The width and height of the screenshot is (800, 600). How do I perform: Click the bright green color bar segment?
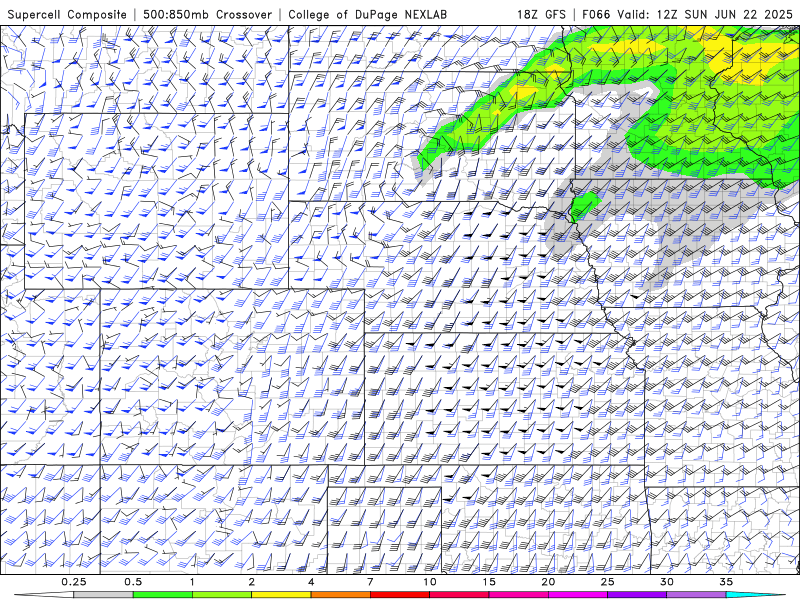[x=163, y=595]
